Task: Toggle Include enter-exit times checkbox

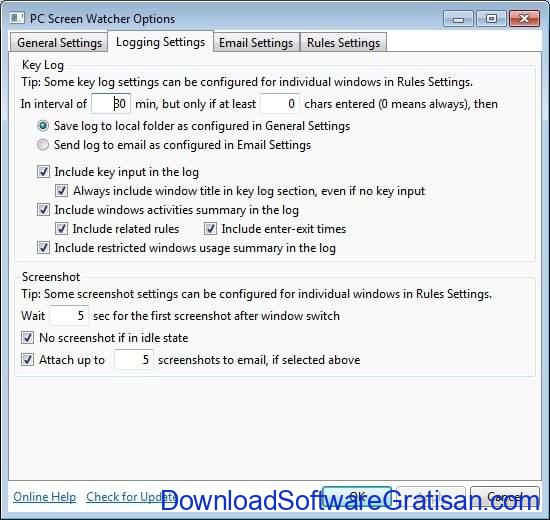Action: (210, 229)
